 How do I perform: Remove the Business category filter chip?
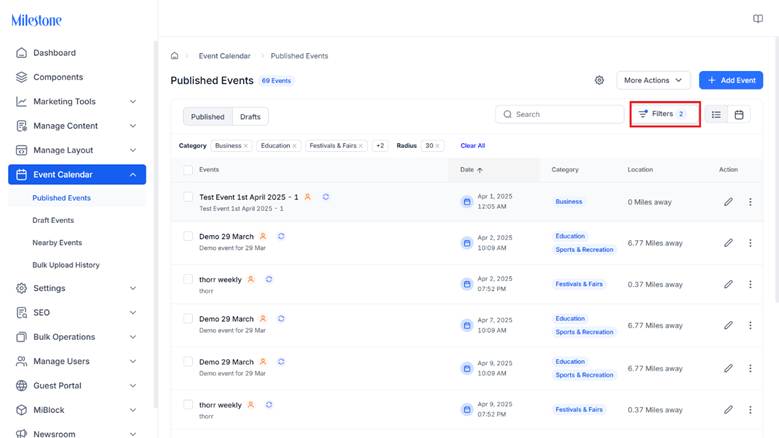[246, 146]
